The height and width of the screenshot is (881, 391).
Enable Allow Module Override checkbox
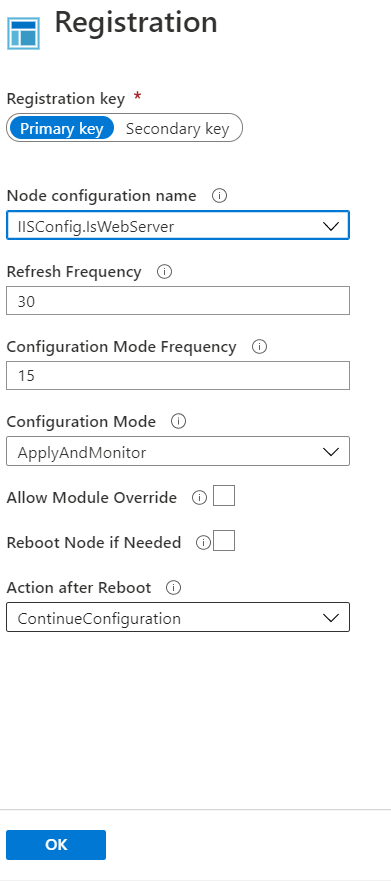point(224,496)
